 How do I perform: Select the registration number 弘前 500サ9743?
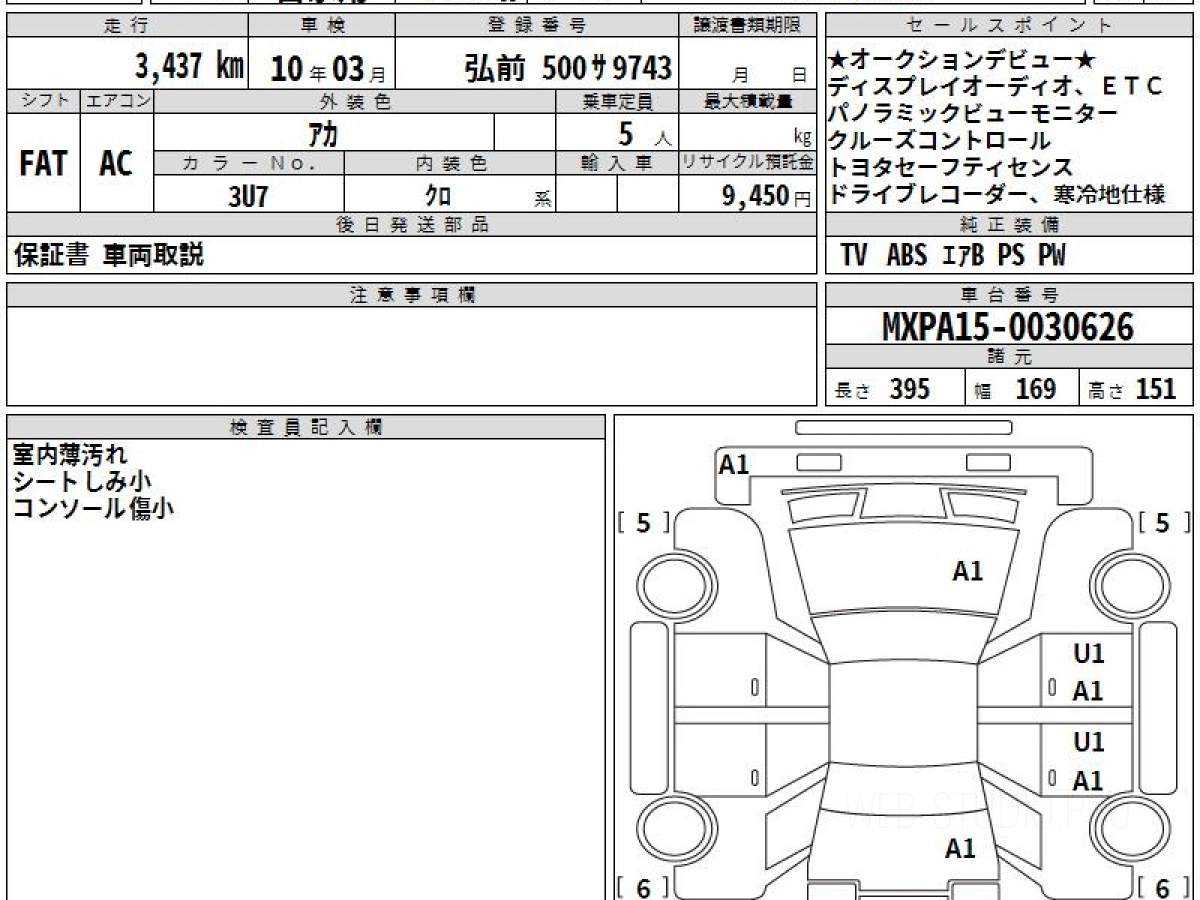(x=567, y=68)
